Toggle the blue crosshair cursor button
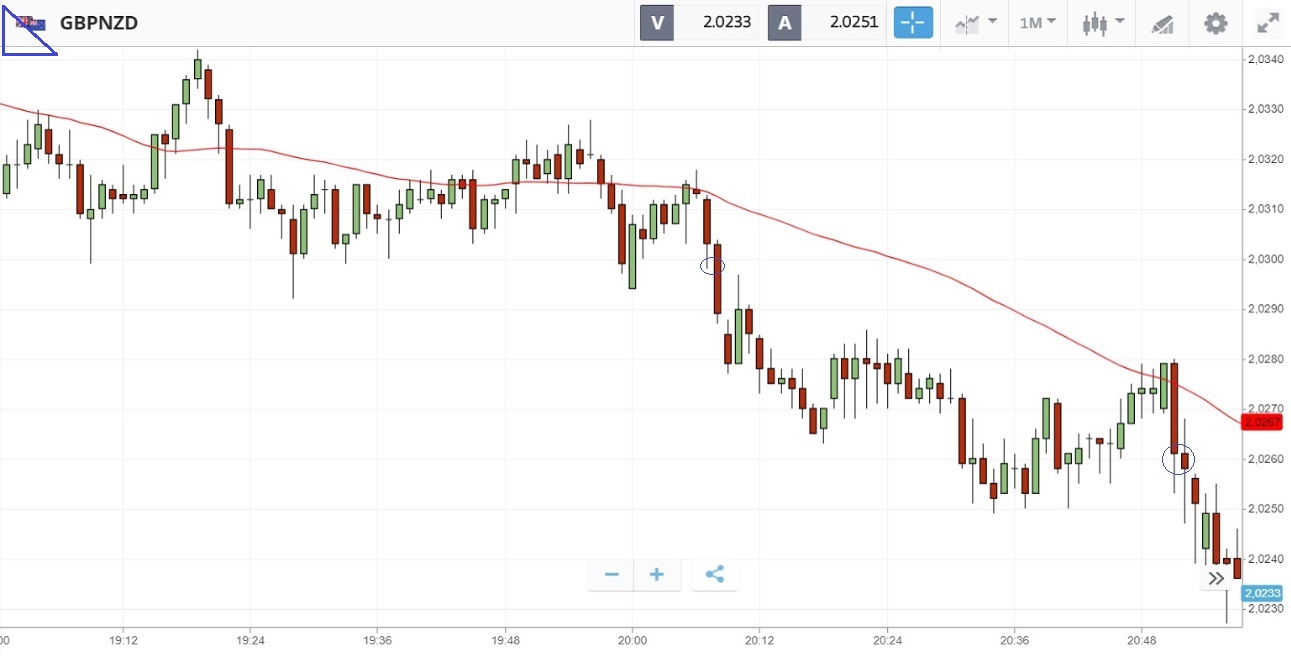Viewport: 1291px width, 656px height. (913, 22)
